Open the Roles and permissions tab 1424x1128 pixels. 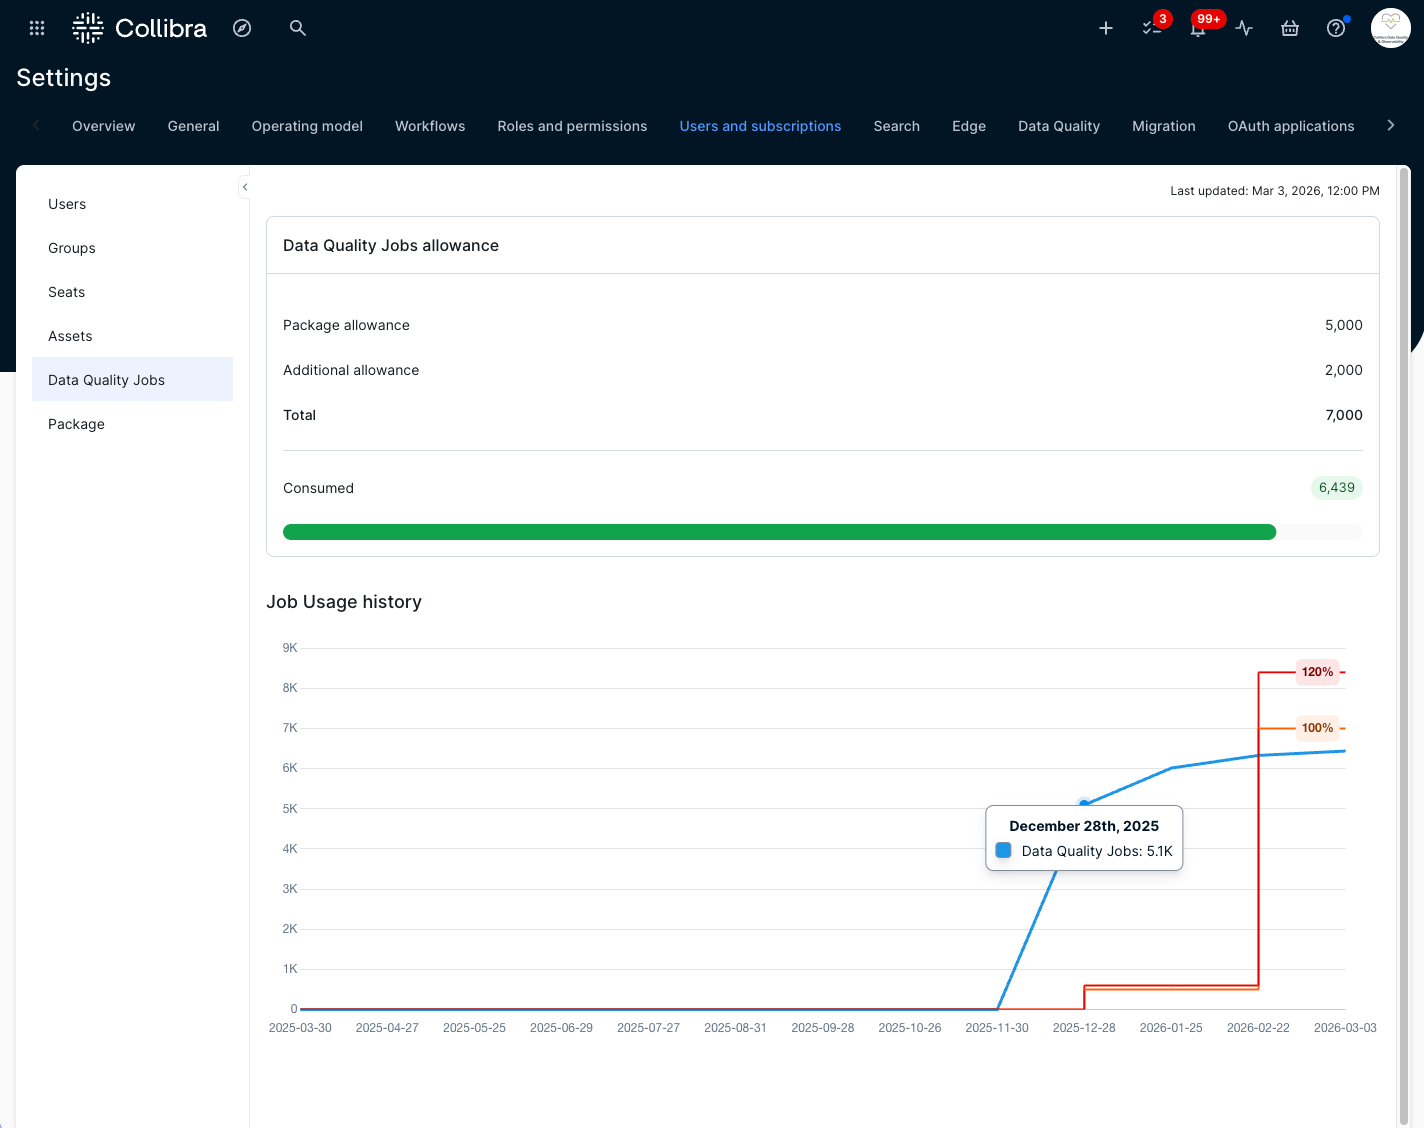[x=572, y=126]
